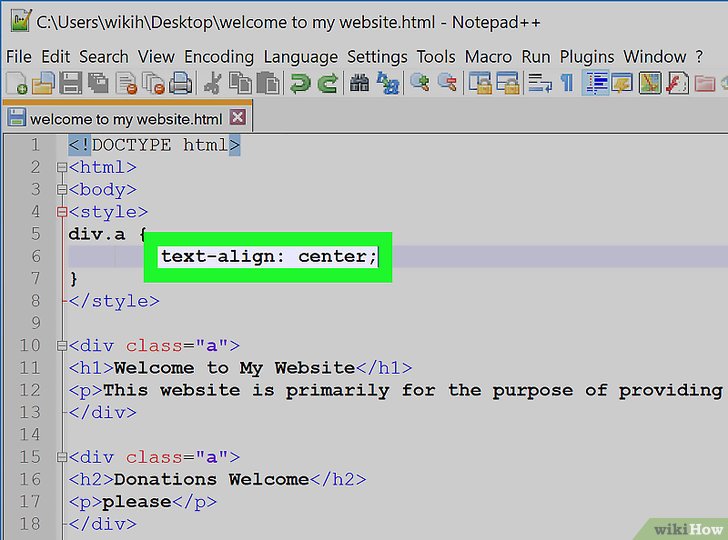Click the Paste clipboard icon
The width and height of the screenshot is (728, 540).
268,84
